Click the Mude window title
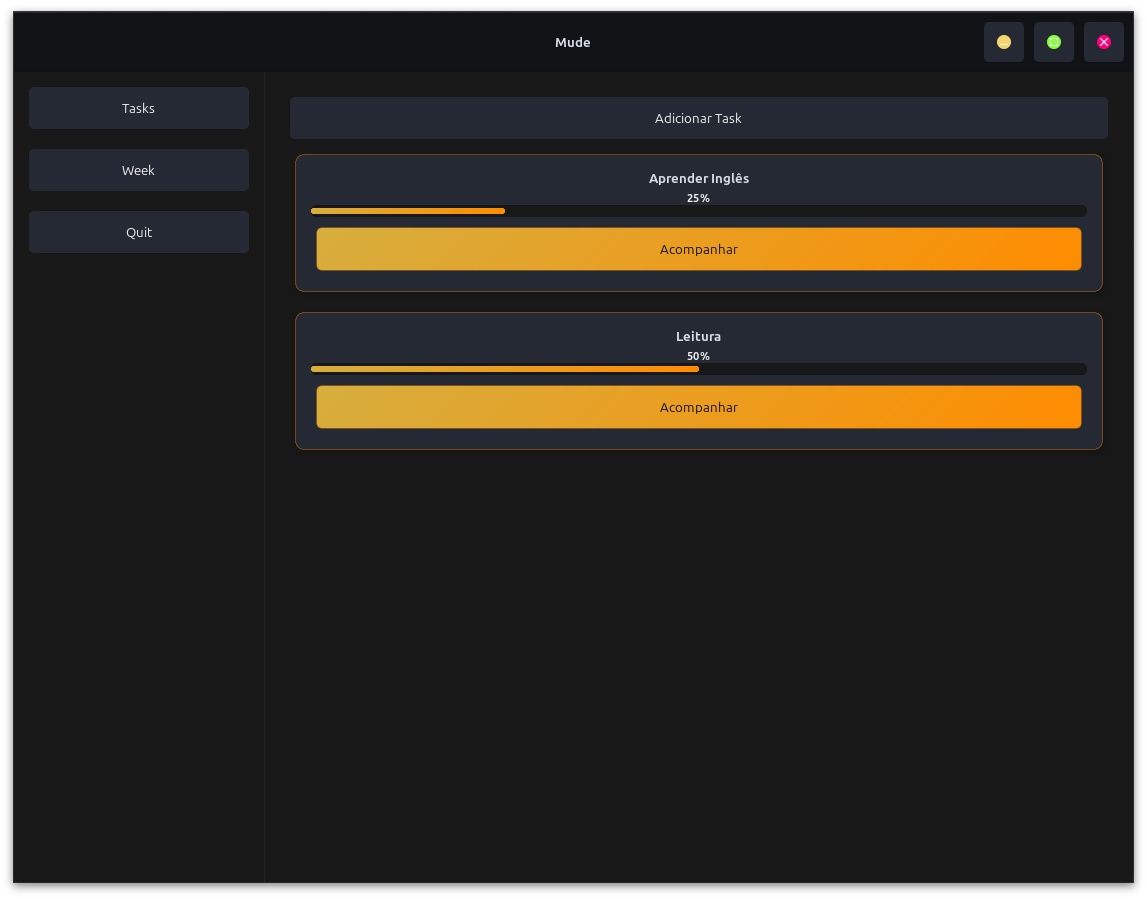 pyautogui.click(x=573, y=42)
